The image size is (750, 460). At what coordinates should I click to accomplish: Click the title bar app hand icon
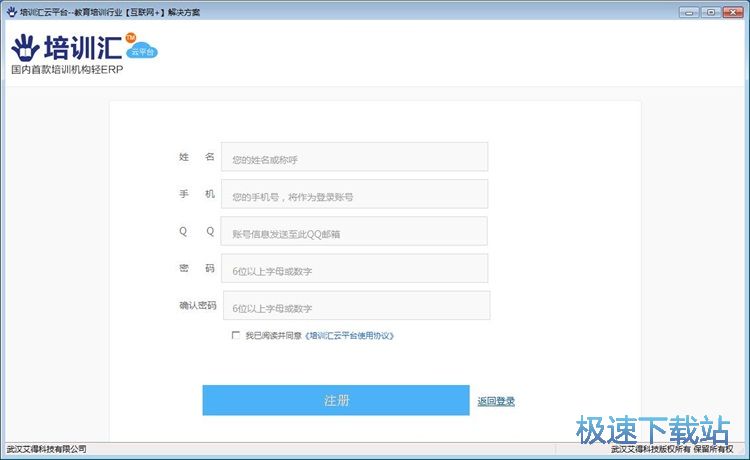coord(11,11)
